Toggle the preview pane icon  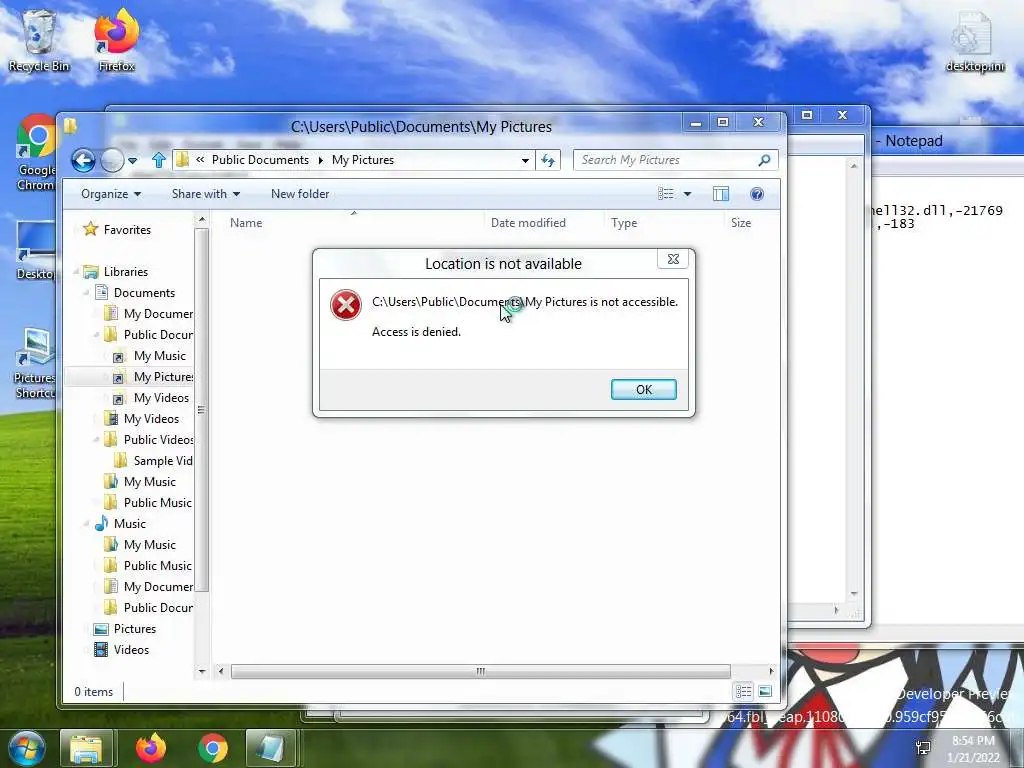(721, 194)
